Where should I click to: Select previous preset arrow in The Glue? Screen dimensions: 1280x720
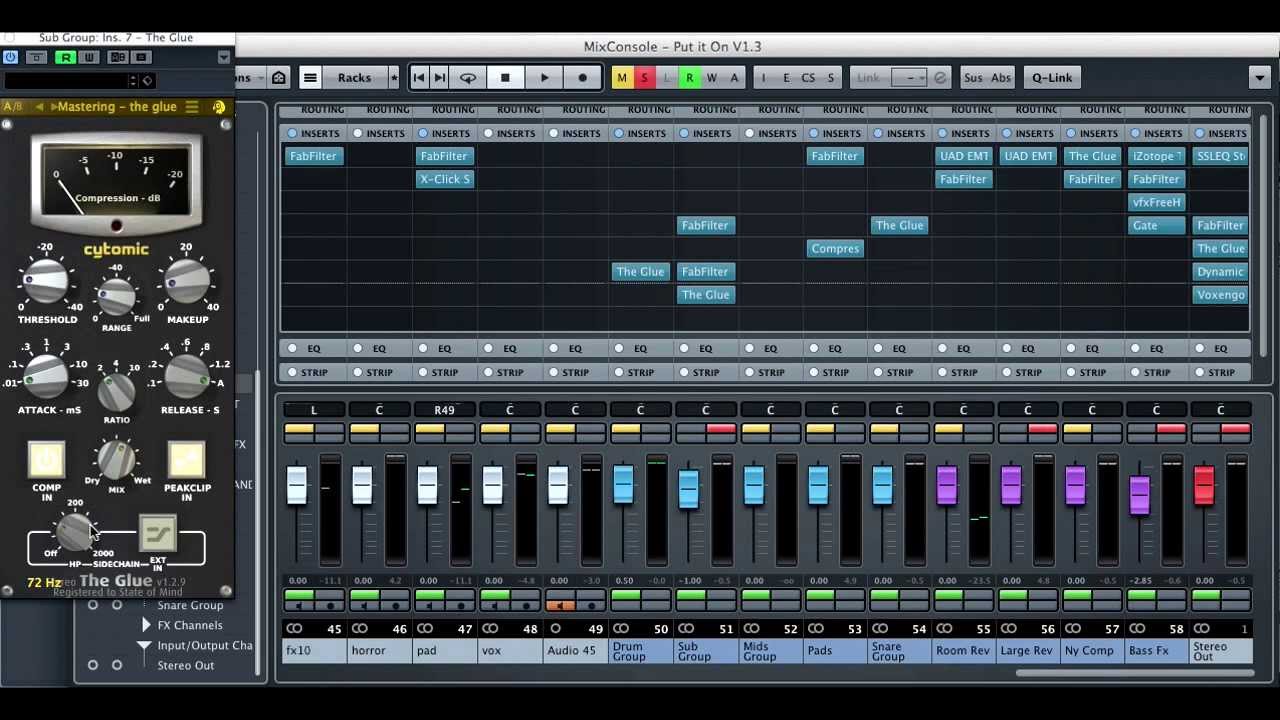(40, 107)
